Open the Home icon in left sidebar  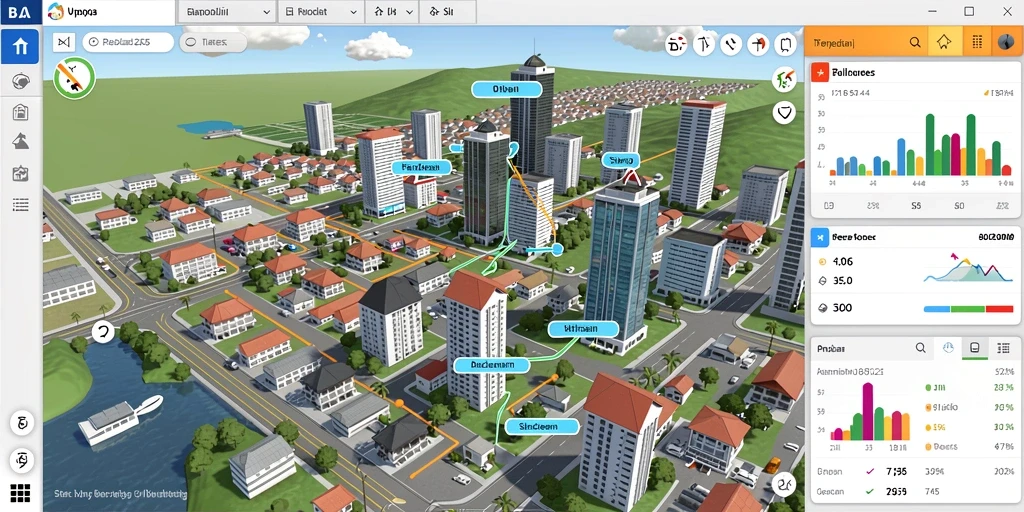[20, 46]
